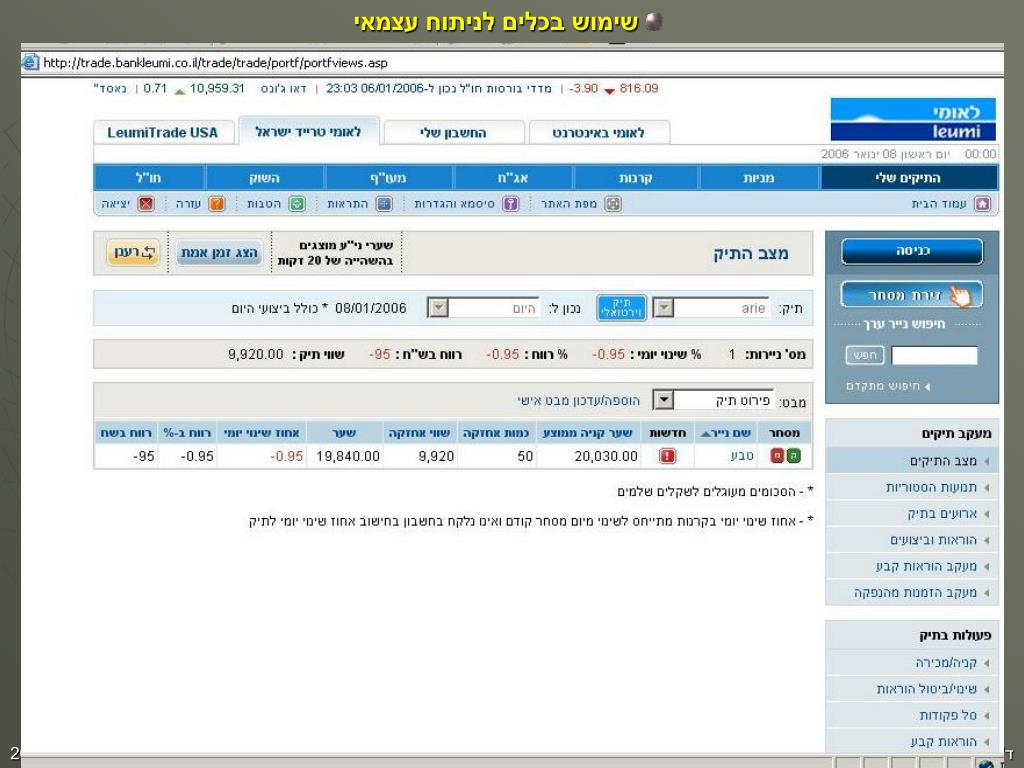
Task: Open the date (נכון ל) היום dropdown
Action: click(x=438, y=308)
